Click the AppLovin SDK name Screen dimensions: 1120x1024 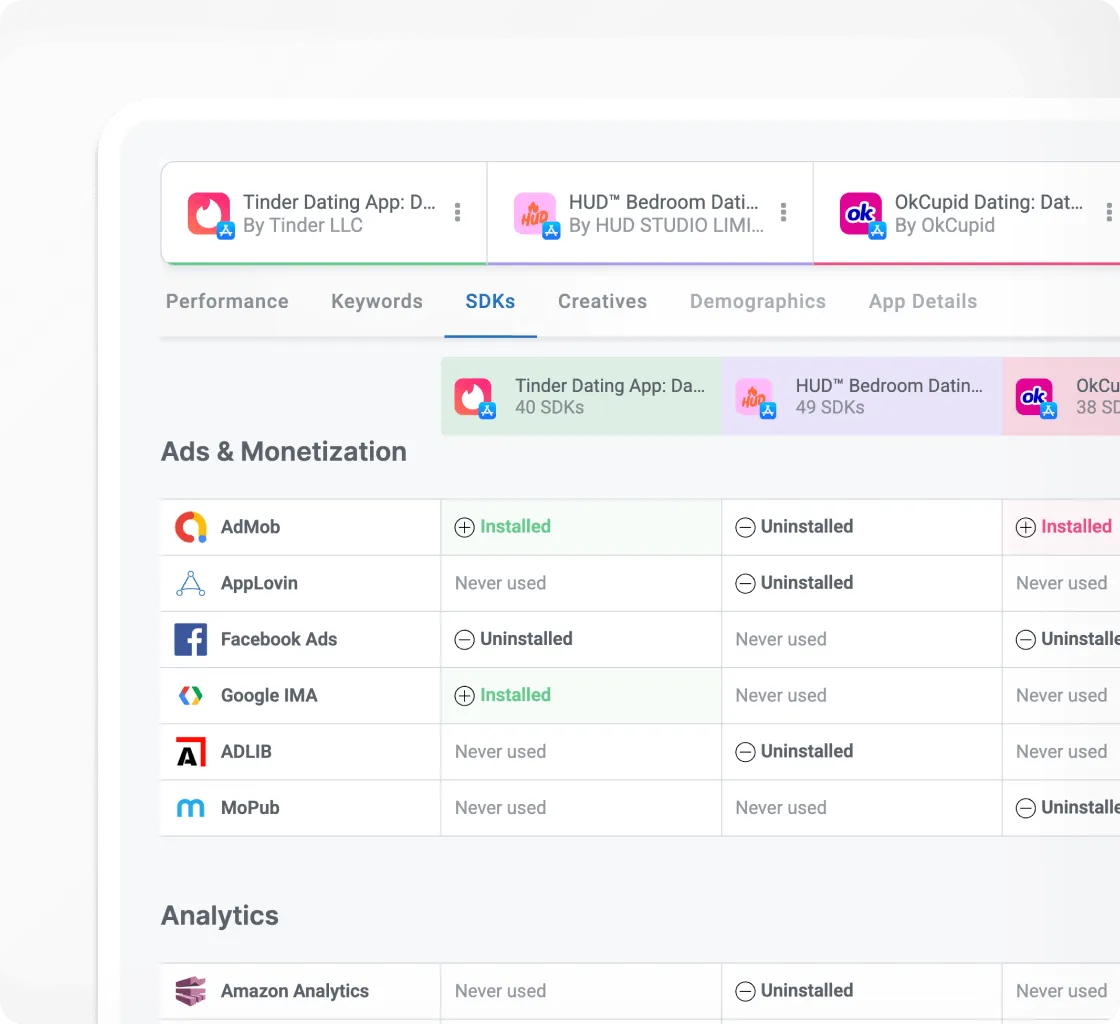(259, 583)
